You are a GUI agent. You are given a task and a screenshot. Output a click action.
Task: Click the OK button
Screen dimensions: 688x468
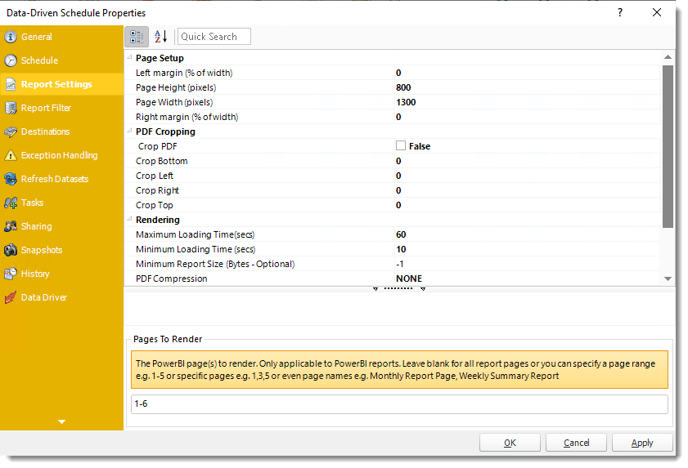[x=510, y=443]
